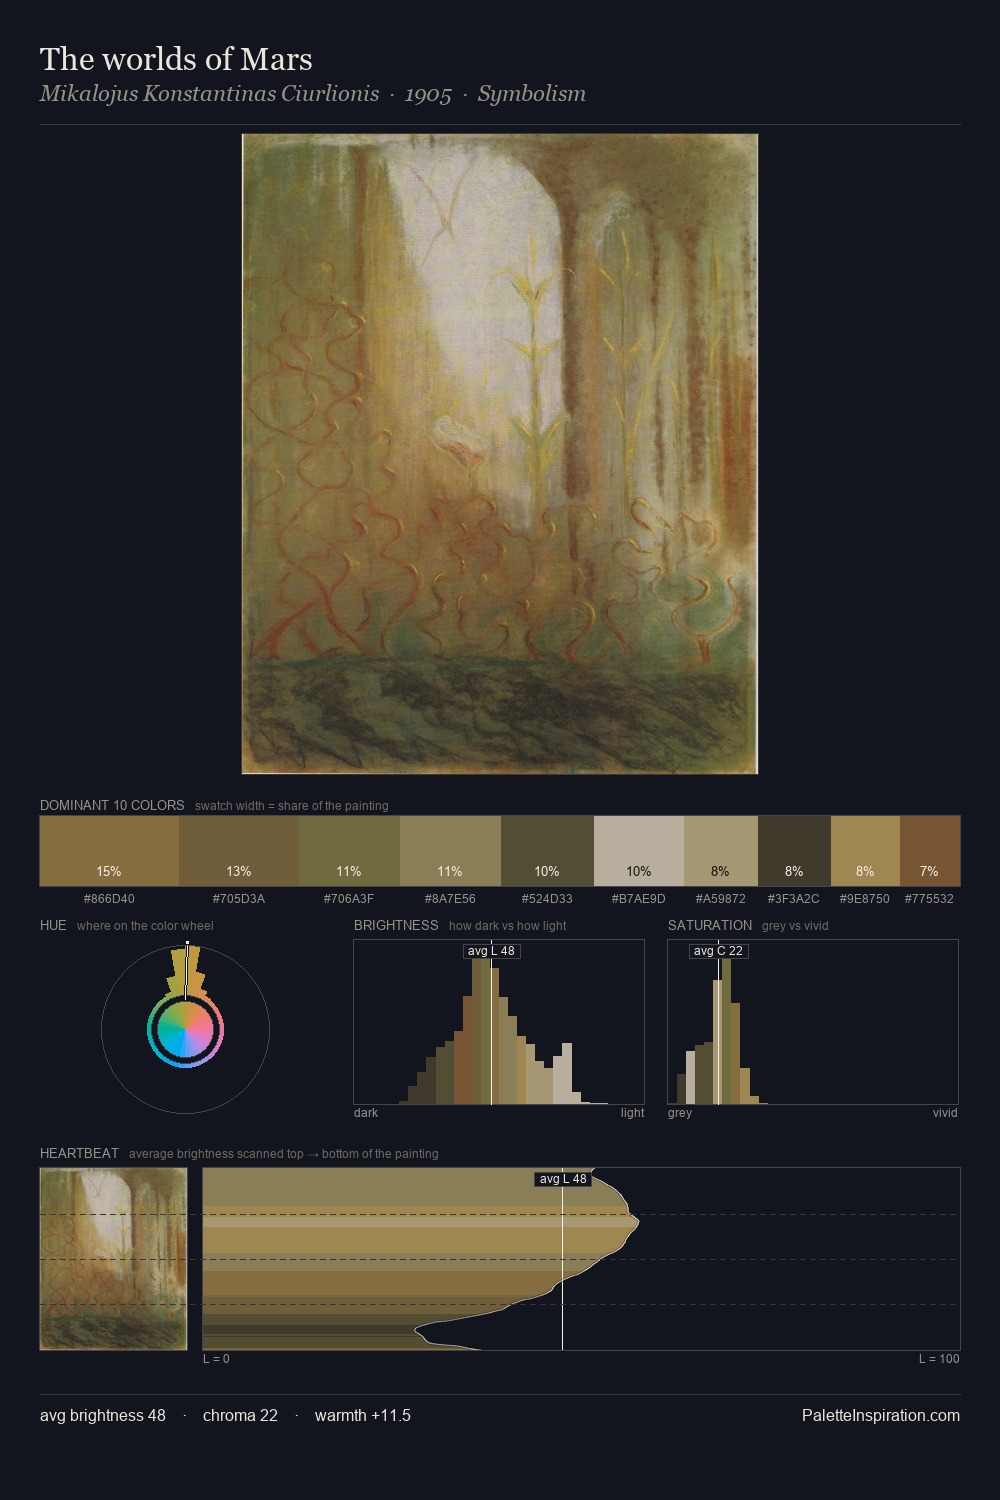Click the 'L = 0' axis label

tap(216, 1359)
